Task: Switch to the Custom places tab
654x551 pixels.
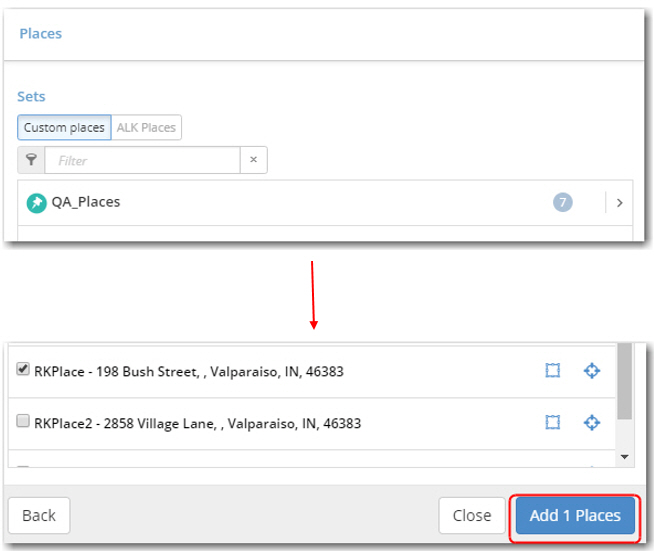Action: click(x=64, y=127)
